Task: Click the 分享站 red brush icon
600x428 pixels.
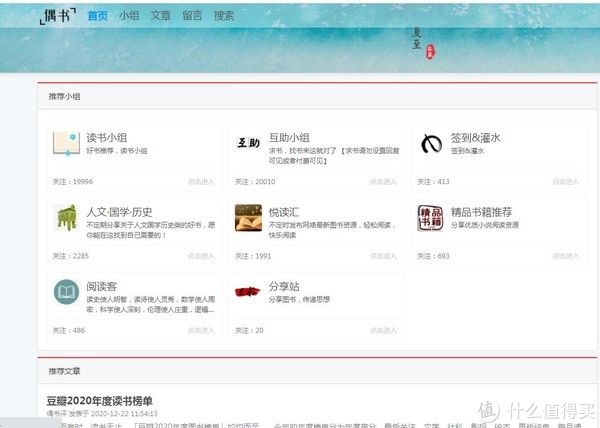Action: coord(247,292)
